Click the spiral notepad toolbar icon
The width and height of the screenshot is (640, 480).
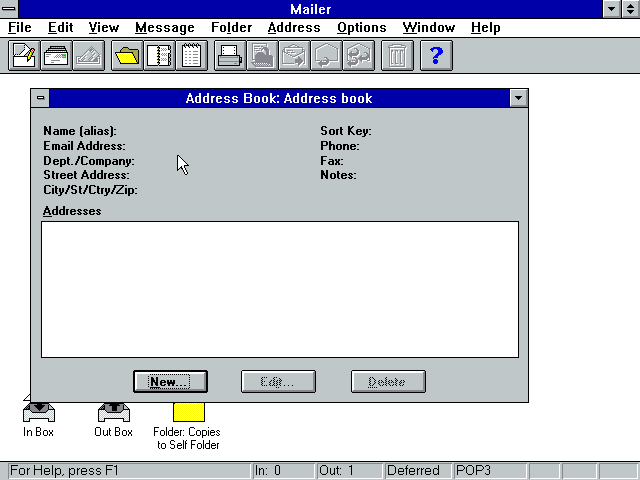[x=192, y=56]
